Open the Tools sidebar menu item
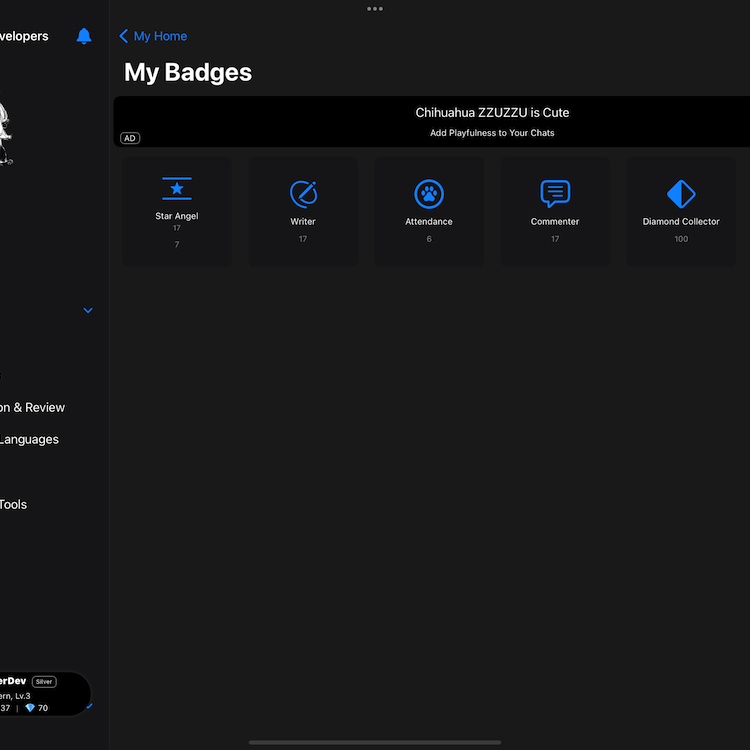Viewport: 750px width, 750px height. coord(14,504)
